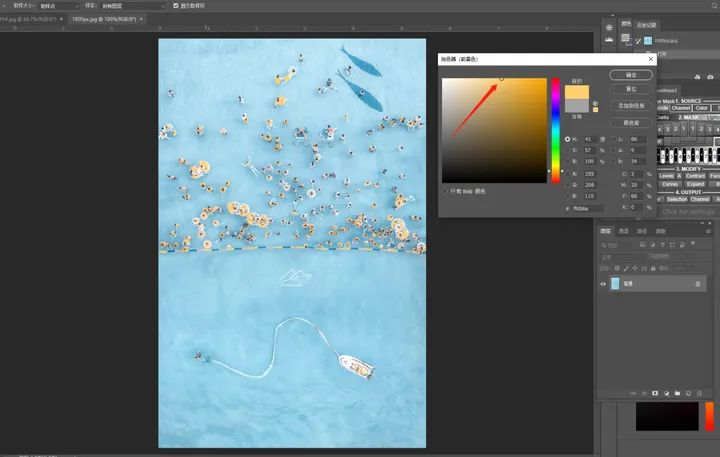Select the HSB brightness B radio button
Screen dimensions: 720x457
pos(568,161)
